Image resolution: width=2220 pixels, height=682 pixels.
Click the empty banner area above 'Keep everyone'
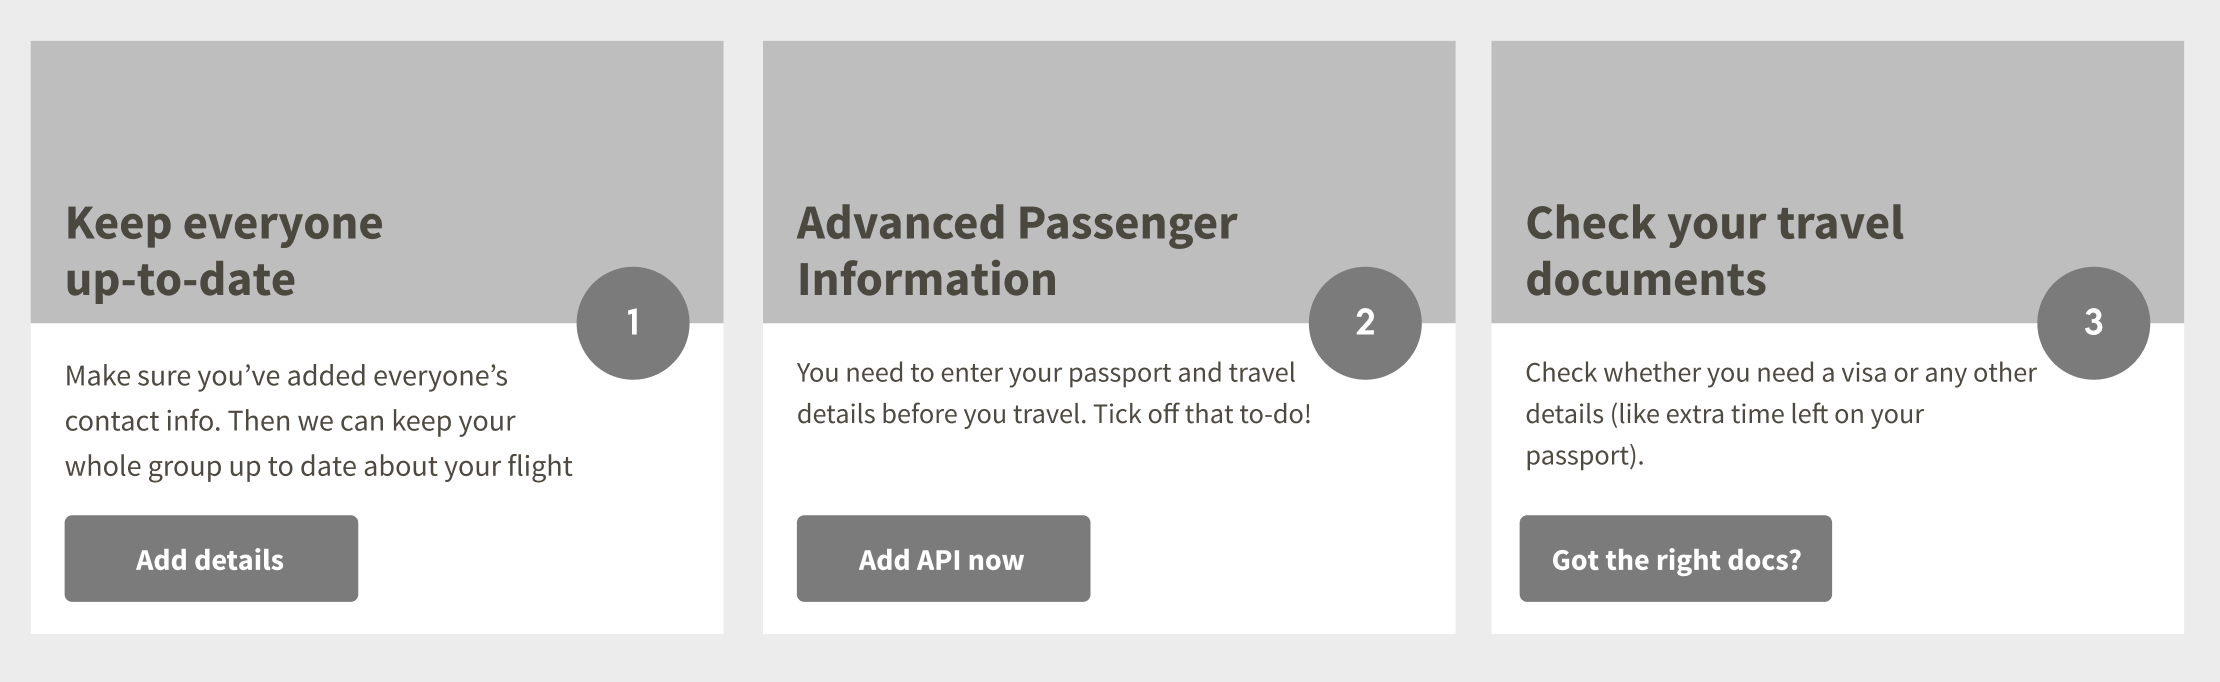pos(376,110)
